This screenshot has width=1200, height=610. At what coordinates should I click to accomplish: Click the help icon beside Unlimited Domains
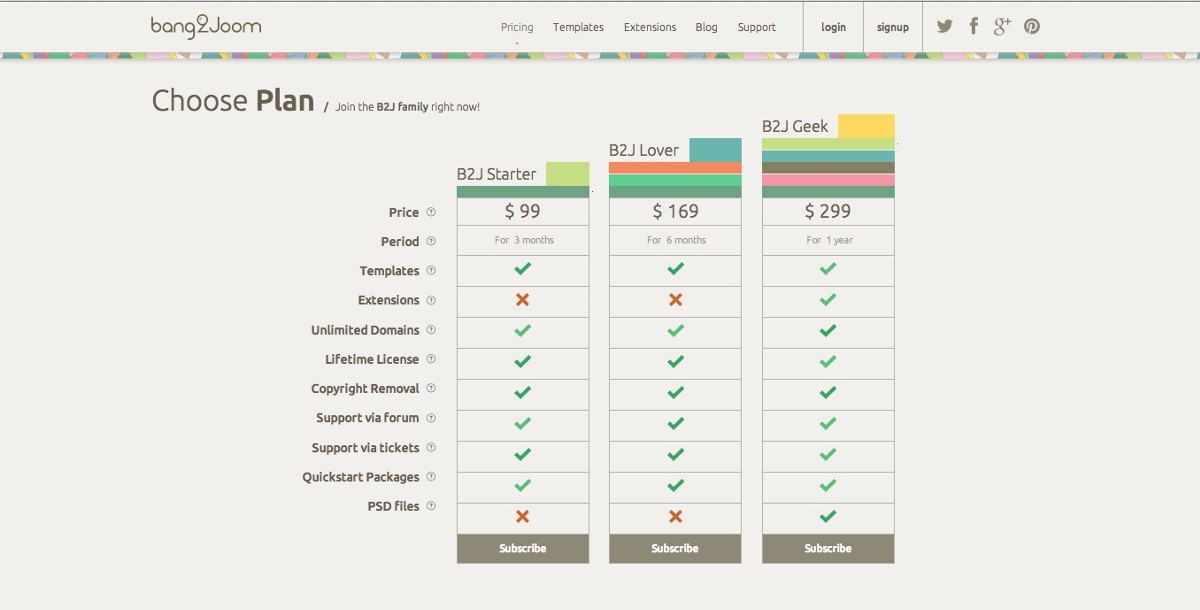pos(431,330)
